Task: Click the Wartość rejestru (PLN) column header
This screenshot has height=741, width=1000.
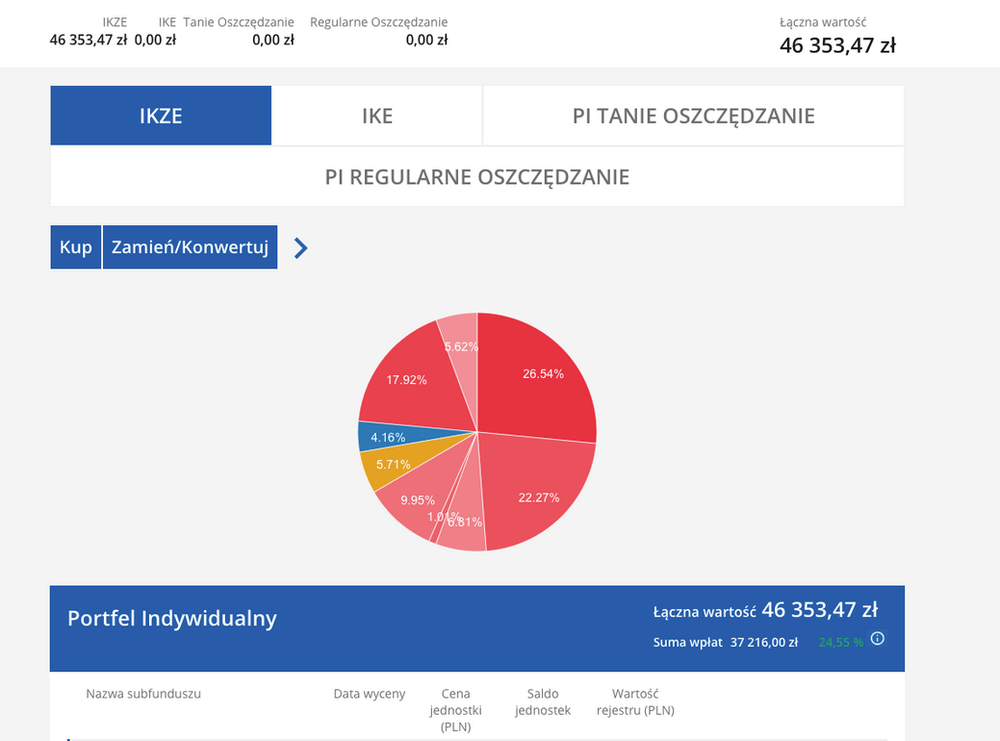Action: (x=635, y=701)
